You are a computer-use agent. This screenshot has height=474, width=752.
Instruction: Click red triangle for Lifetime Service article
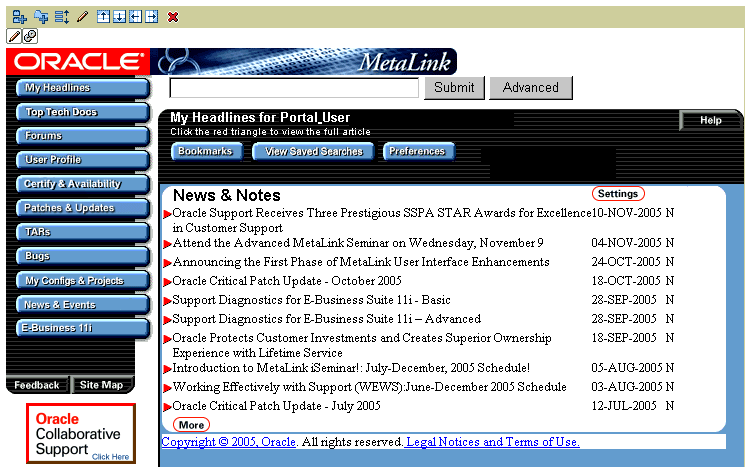pos(167,339)
